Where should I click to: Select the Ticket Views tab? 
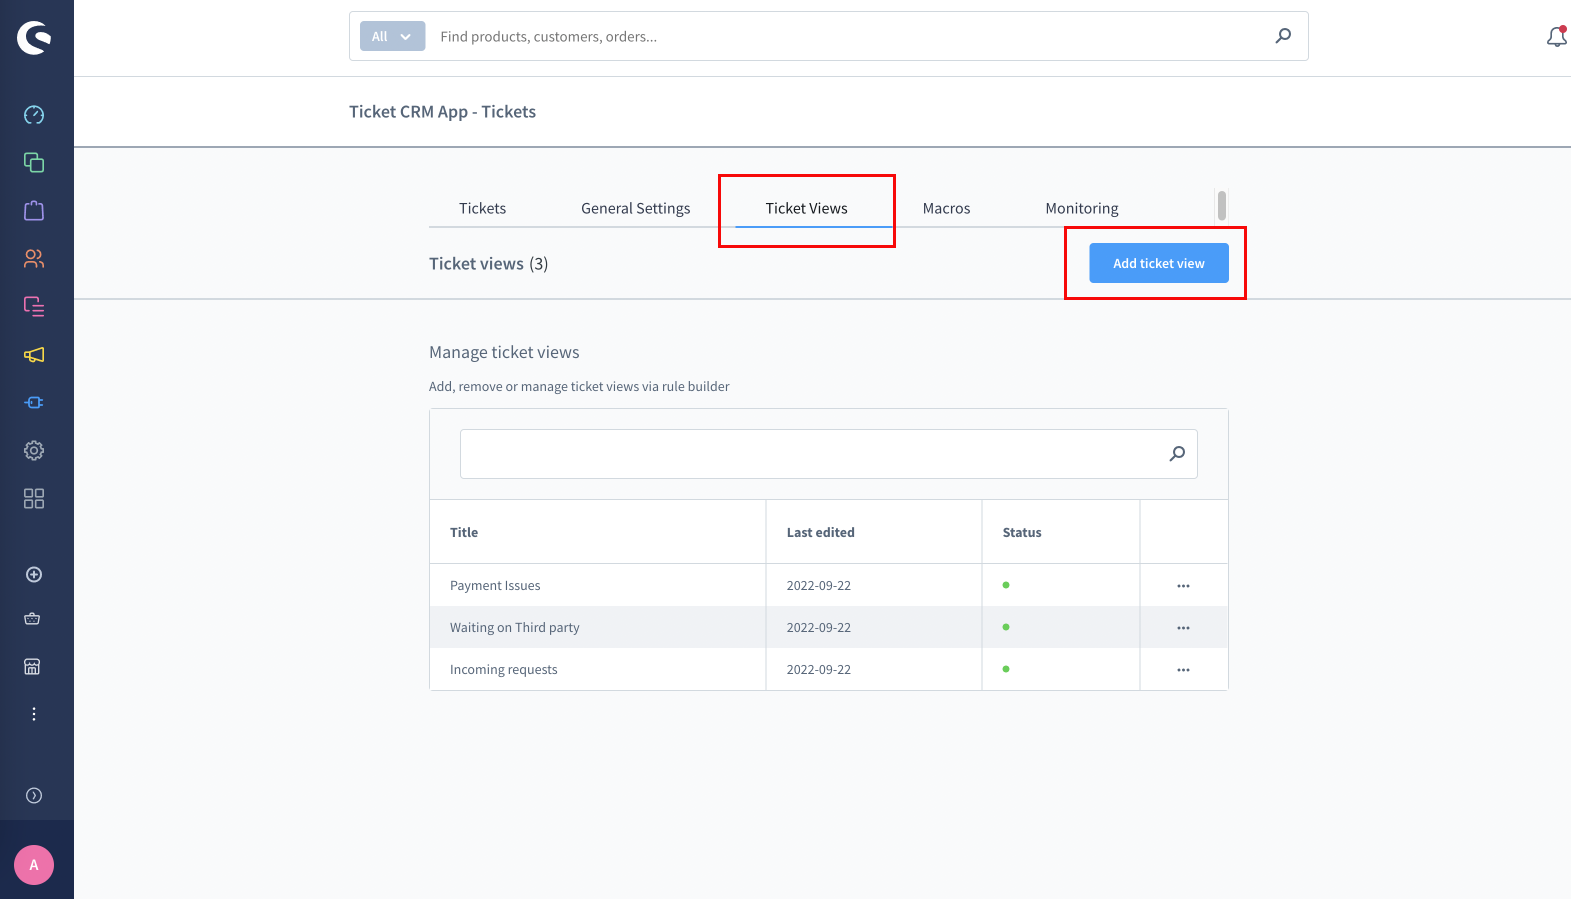tap(807, 208)
